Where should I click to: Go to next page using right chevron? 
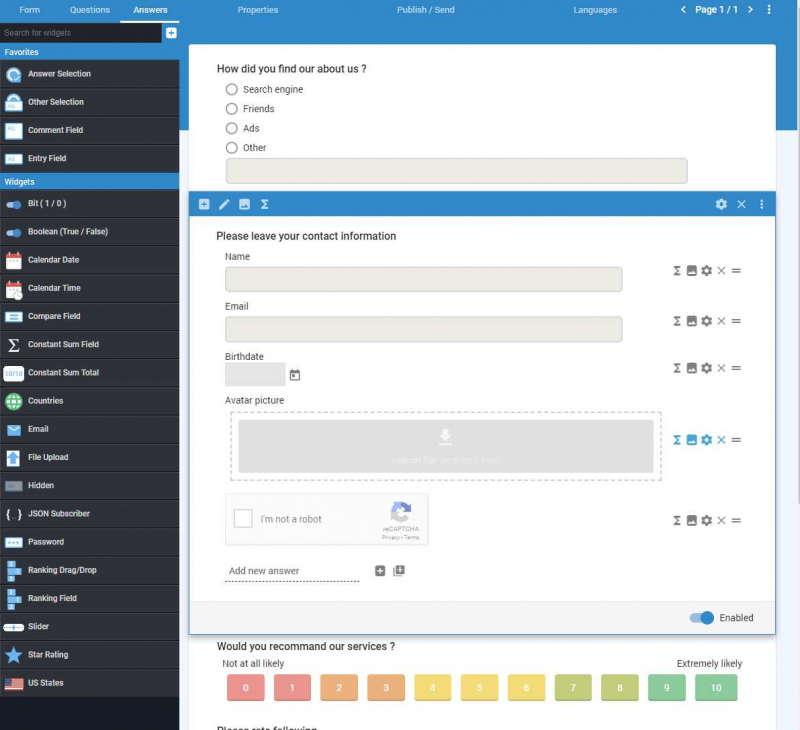click(750, 10)
